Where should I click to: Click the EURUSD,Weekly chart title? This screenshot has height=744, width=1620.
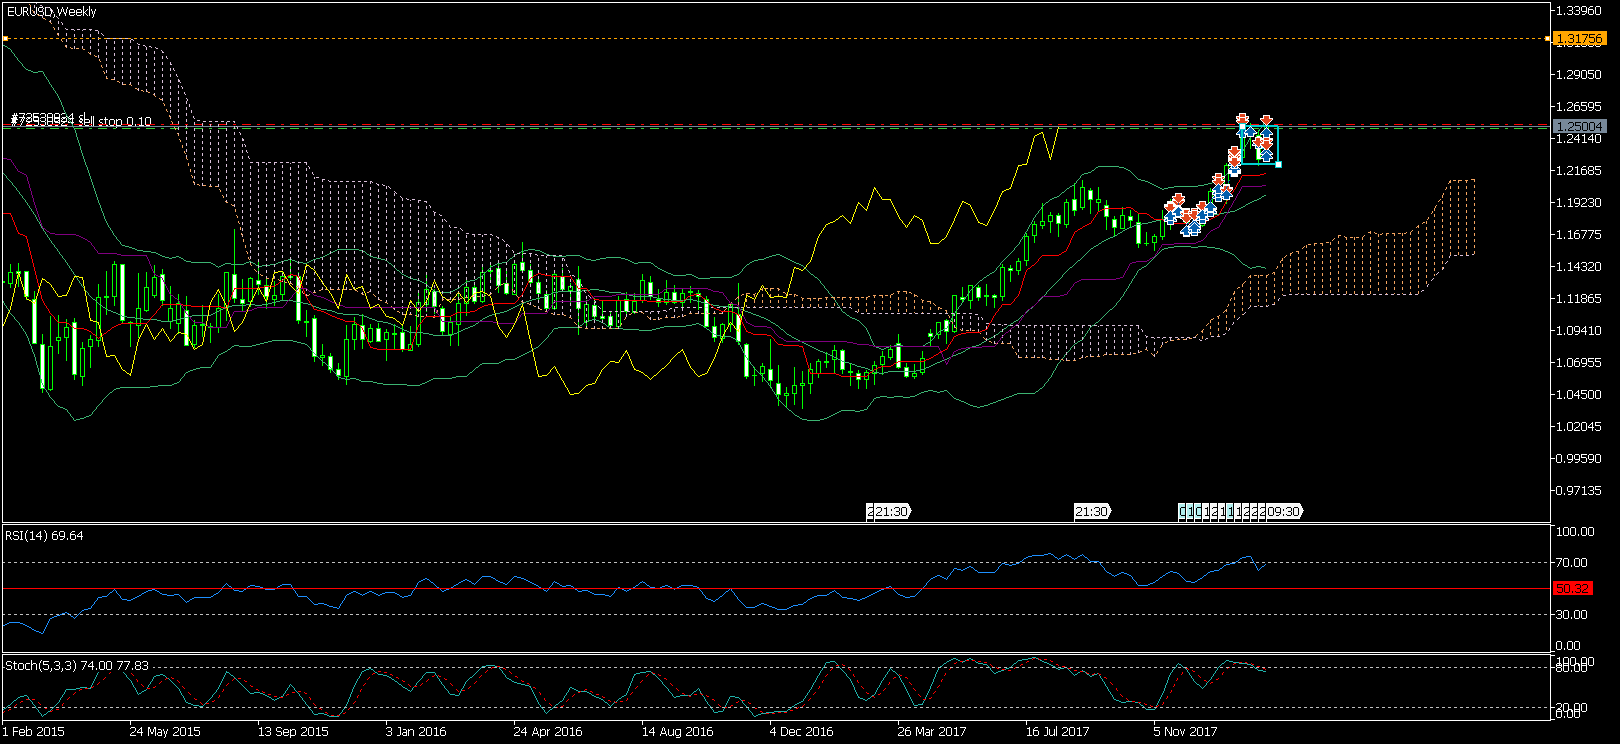[x=52, y=12]
